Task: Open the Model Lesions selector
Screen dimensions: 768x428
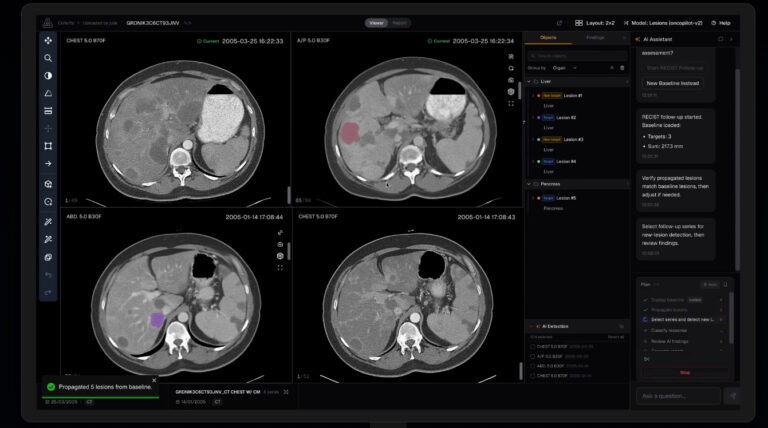Action: coord(663,23)
